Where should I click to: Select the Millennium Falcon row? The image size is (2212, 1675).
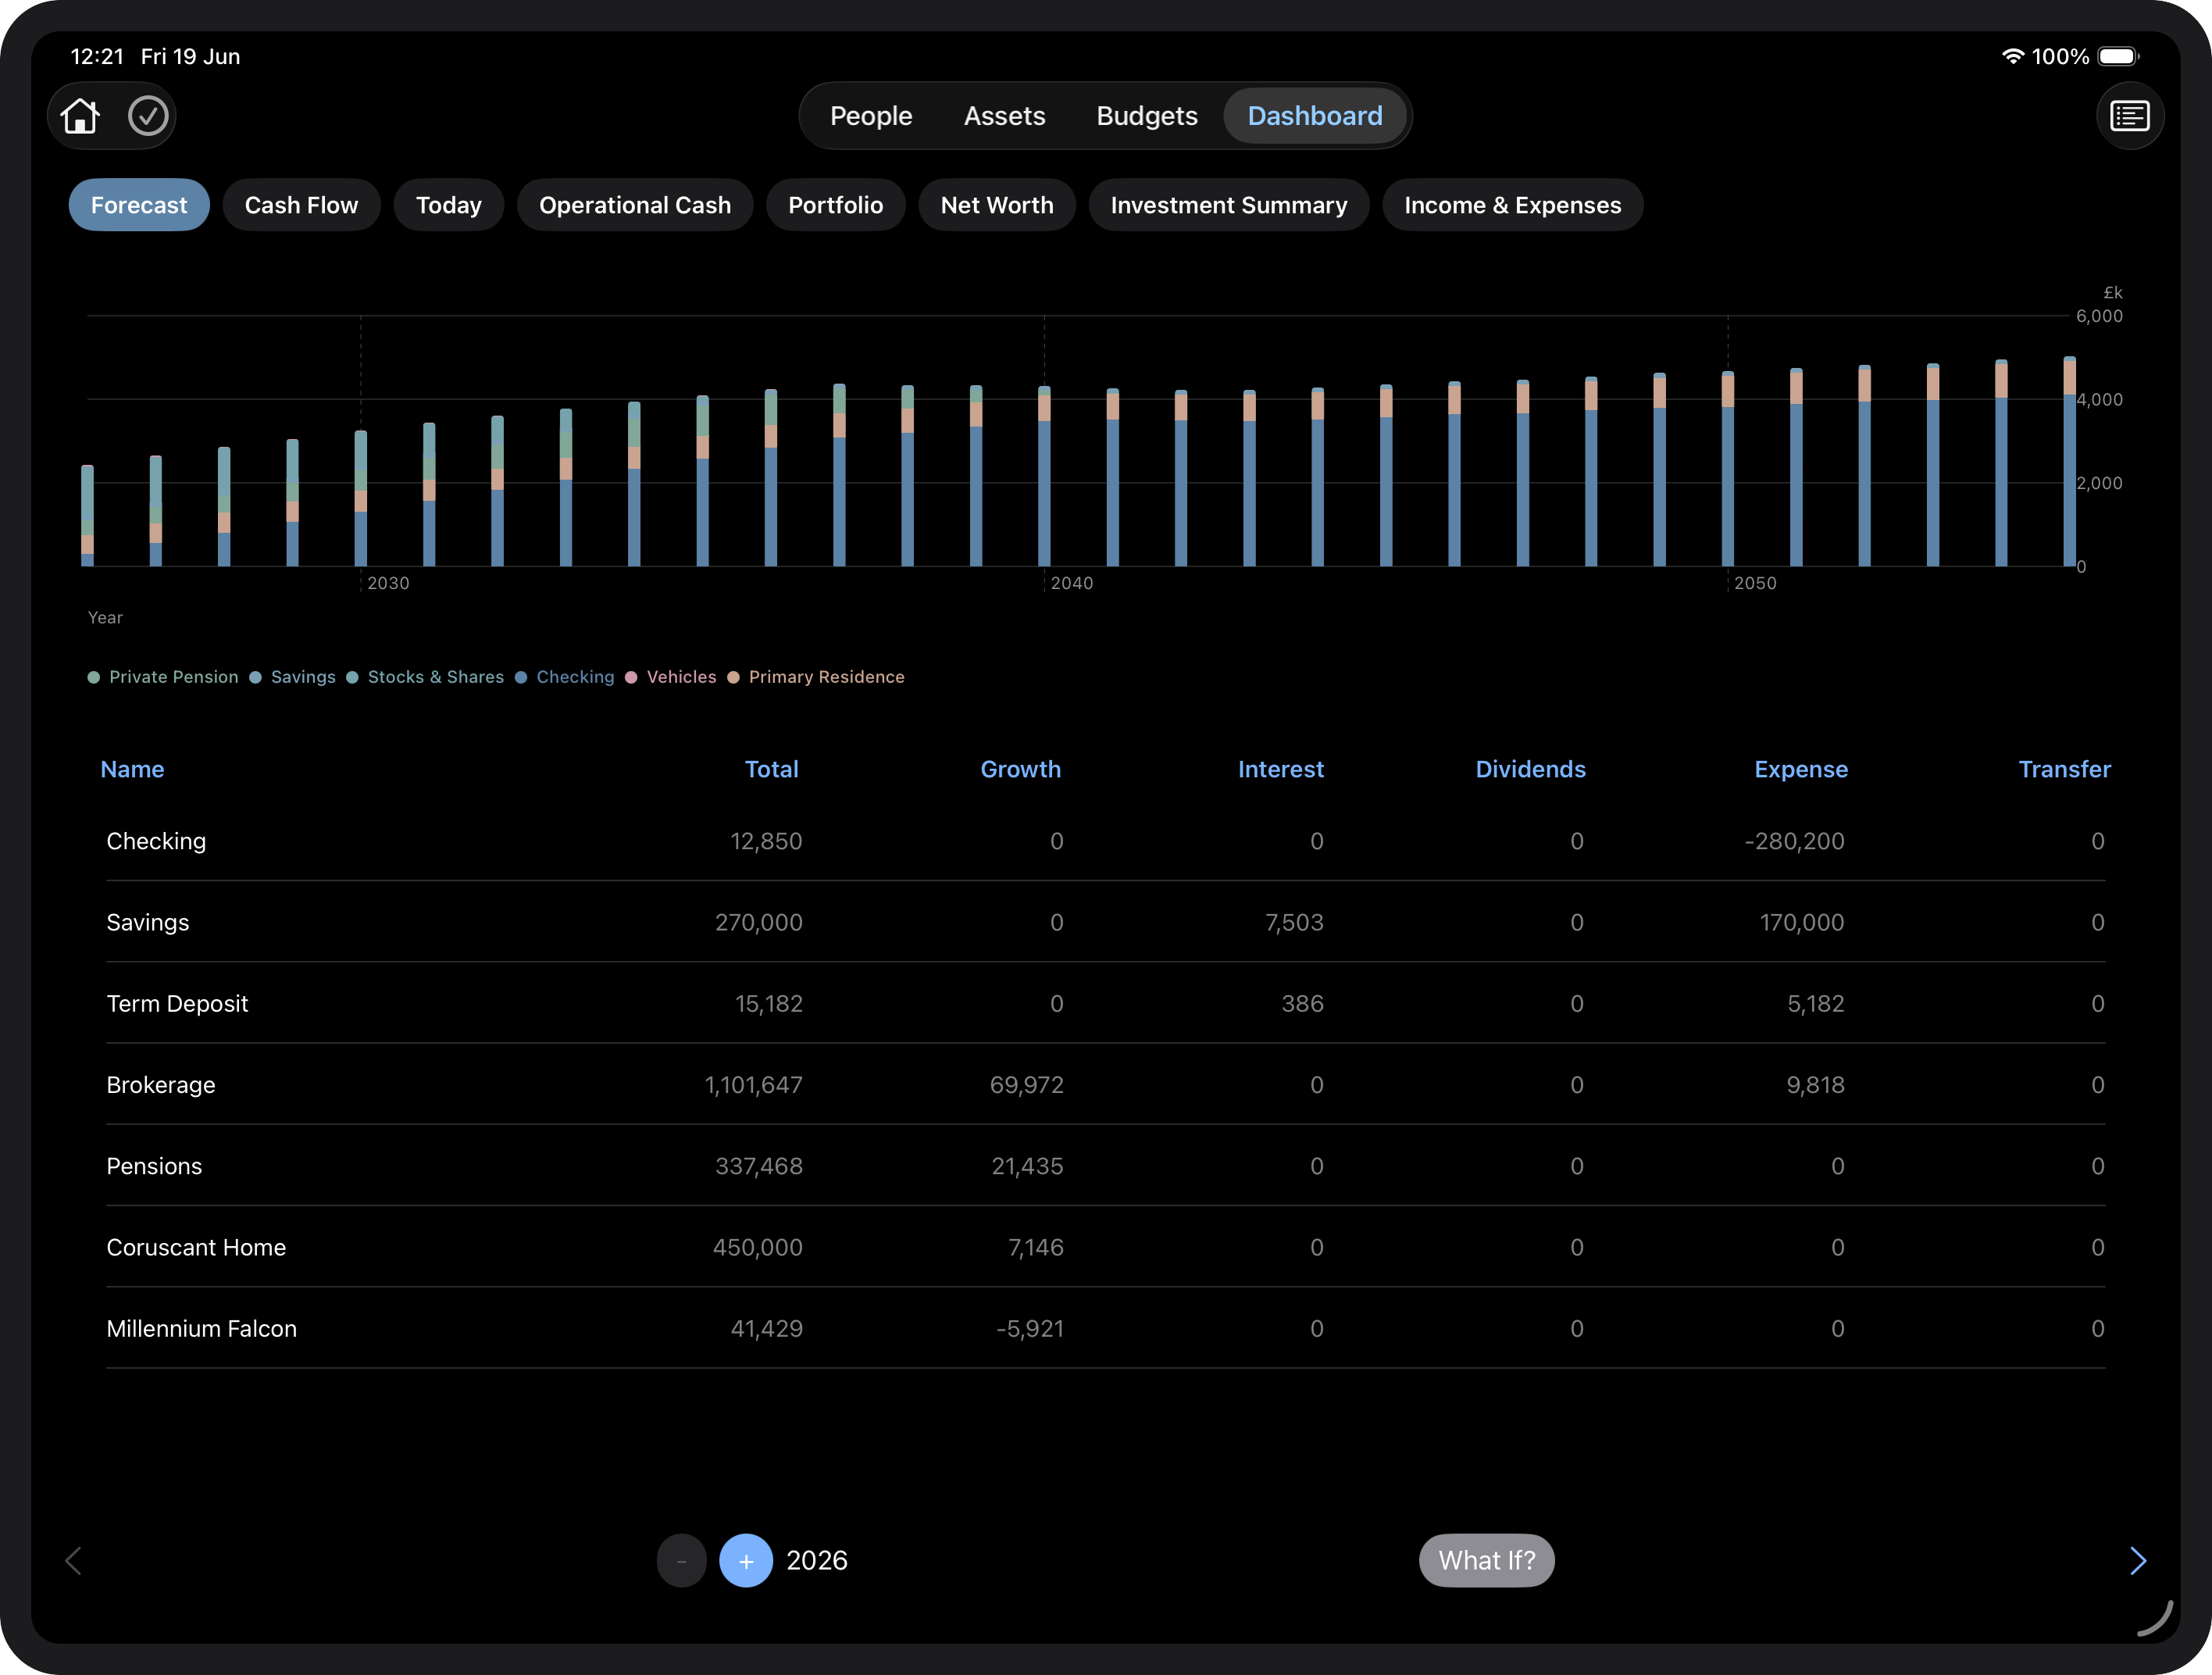tap(1105, 1328)
